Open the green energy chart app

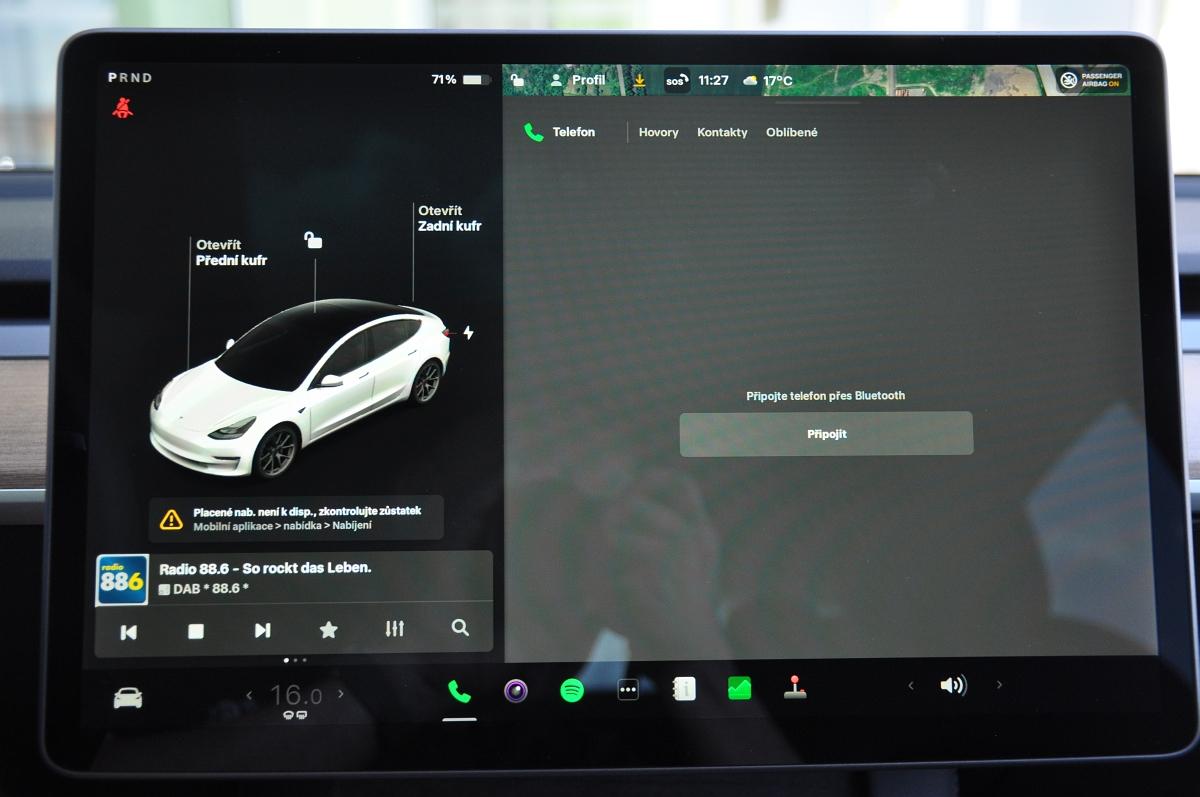[739, 688]
